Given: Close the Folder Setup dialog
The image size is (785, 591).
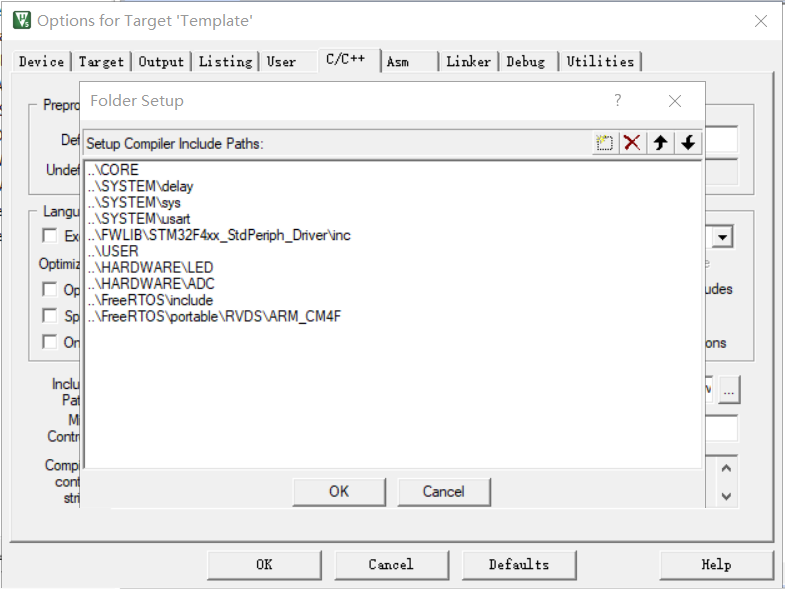Looking at the screenshot, I should click(675, 101).
